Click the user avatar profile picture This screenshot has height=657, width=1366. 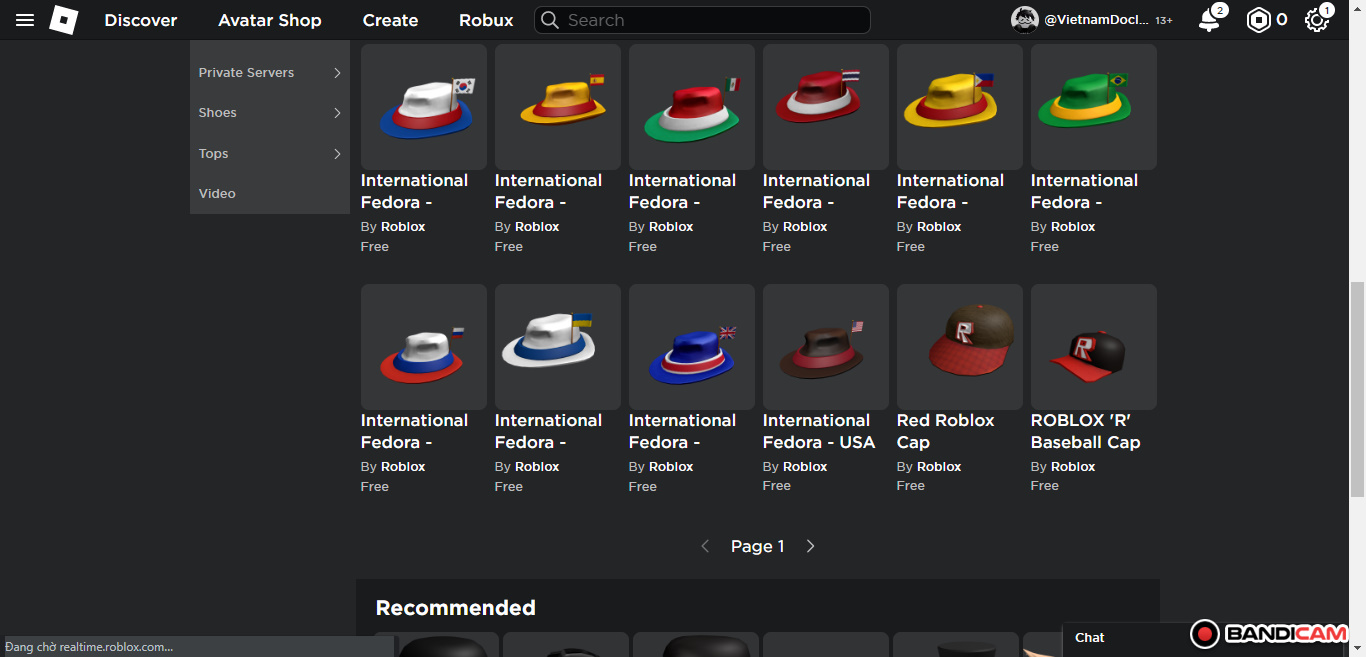1025,20
